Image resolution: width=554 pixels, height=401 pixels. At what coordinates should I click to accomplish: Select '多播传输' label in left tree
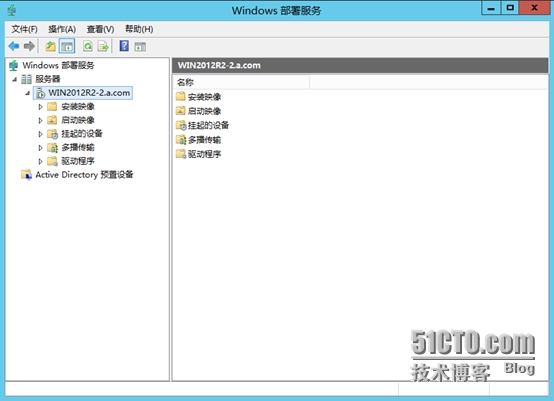pos(78,147)
